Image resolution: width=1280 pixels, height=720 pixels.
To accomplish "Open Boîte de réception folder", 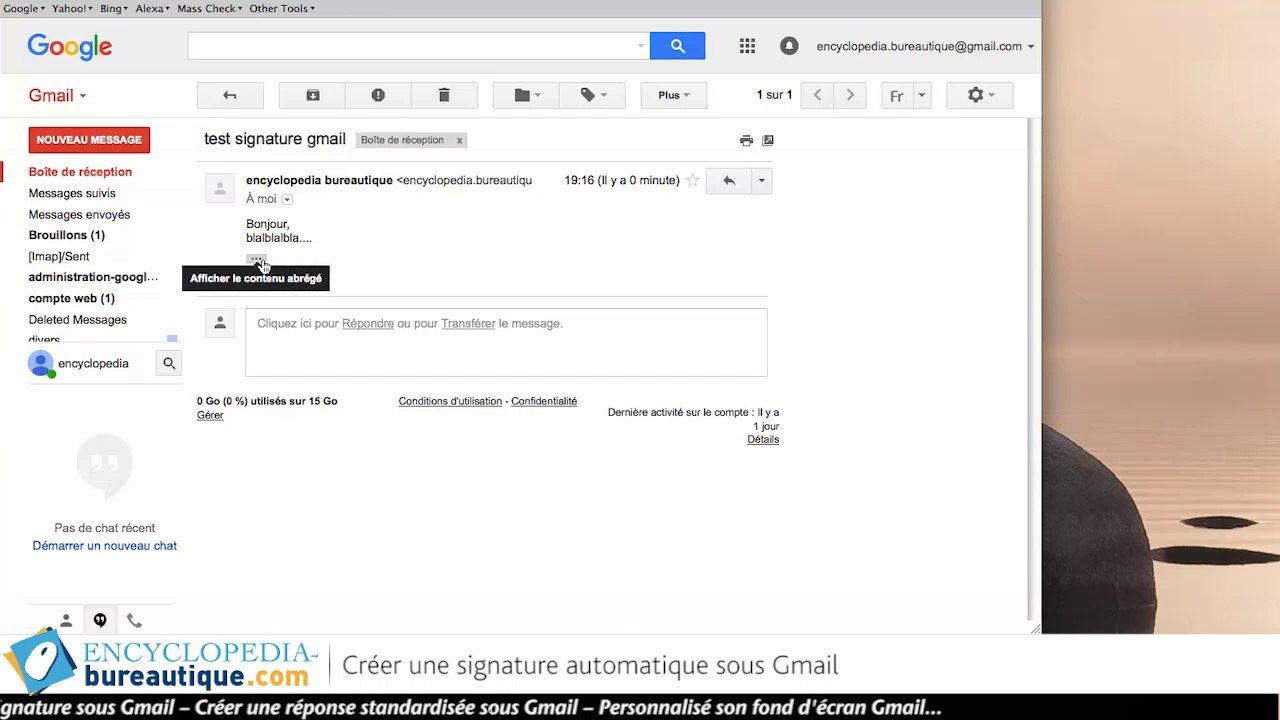I will [80, 172].
